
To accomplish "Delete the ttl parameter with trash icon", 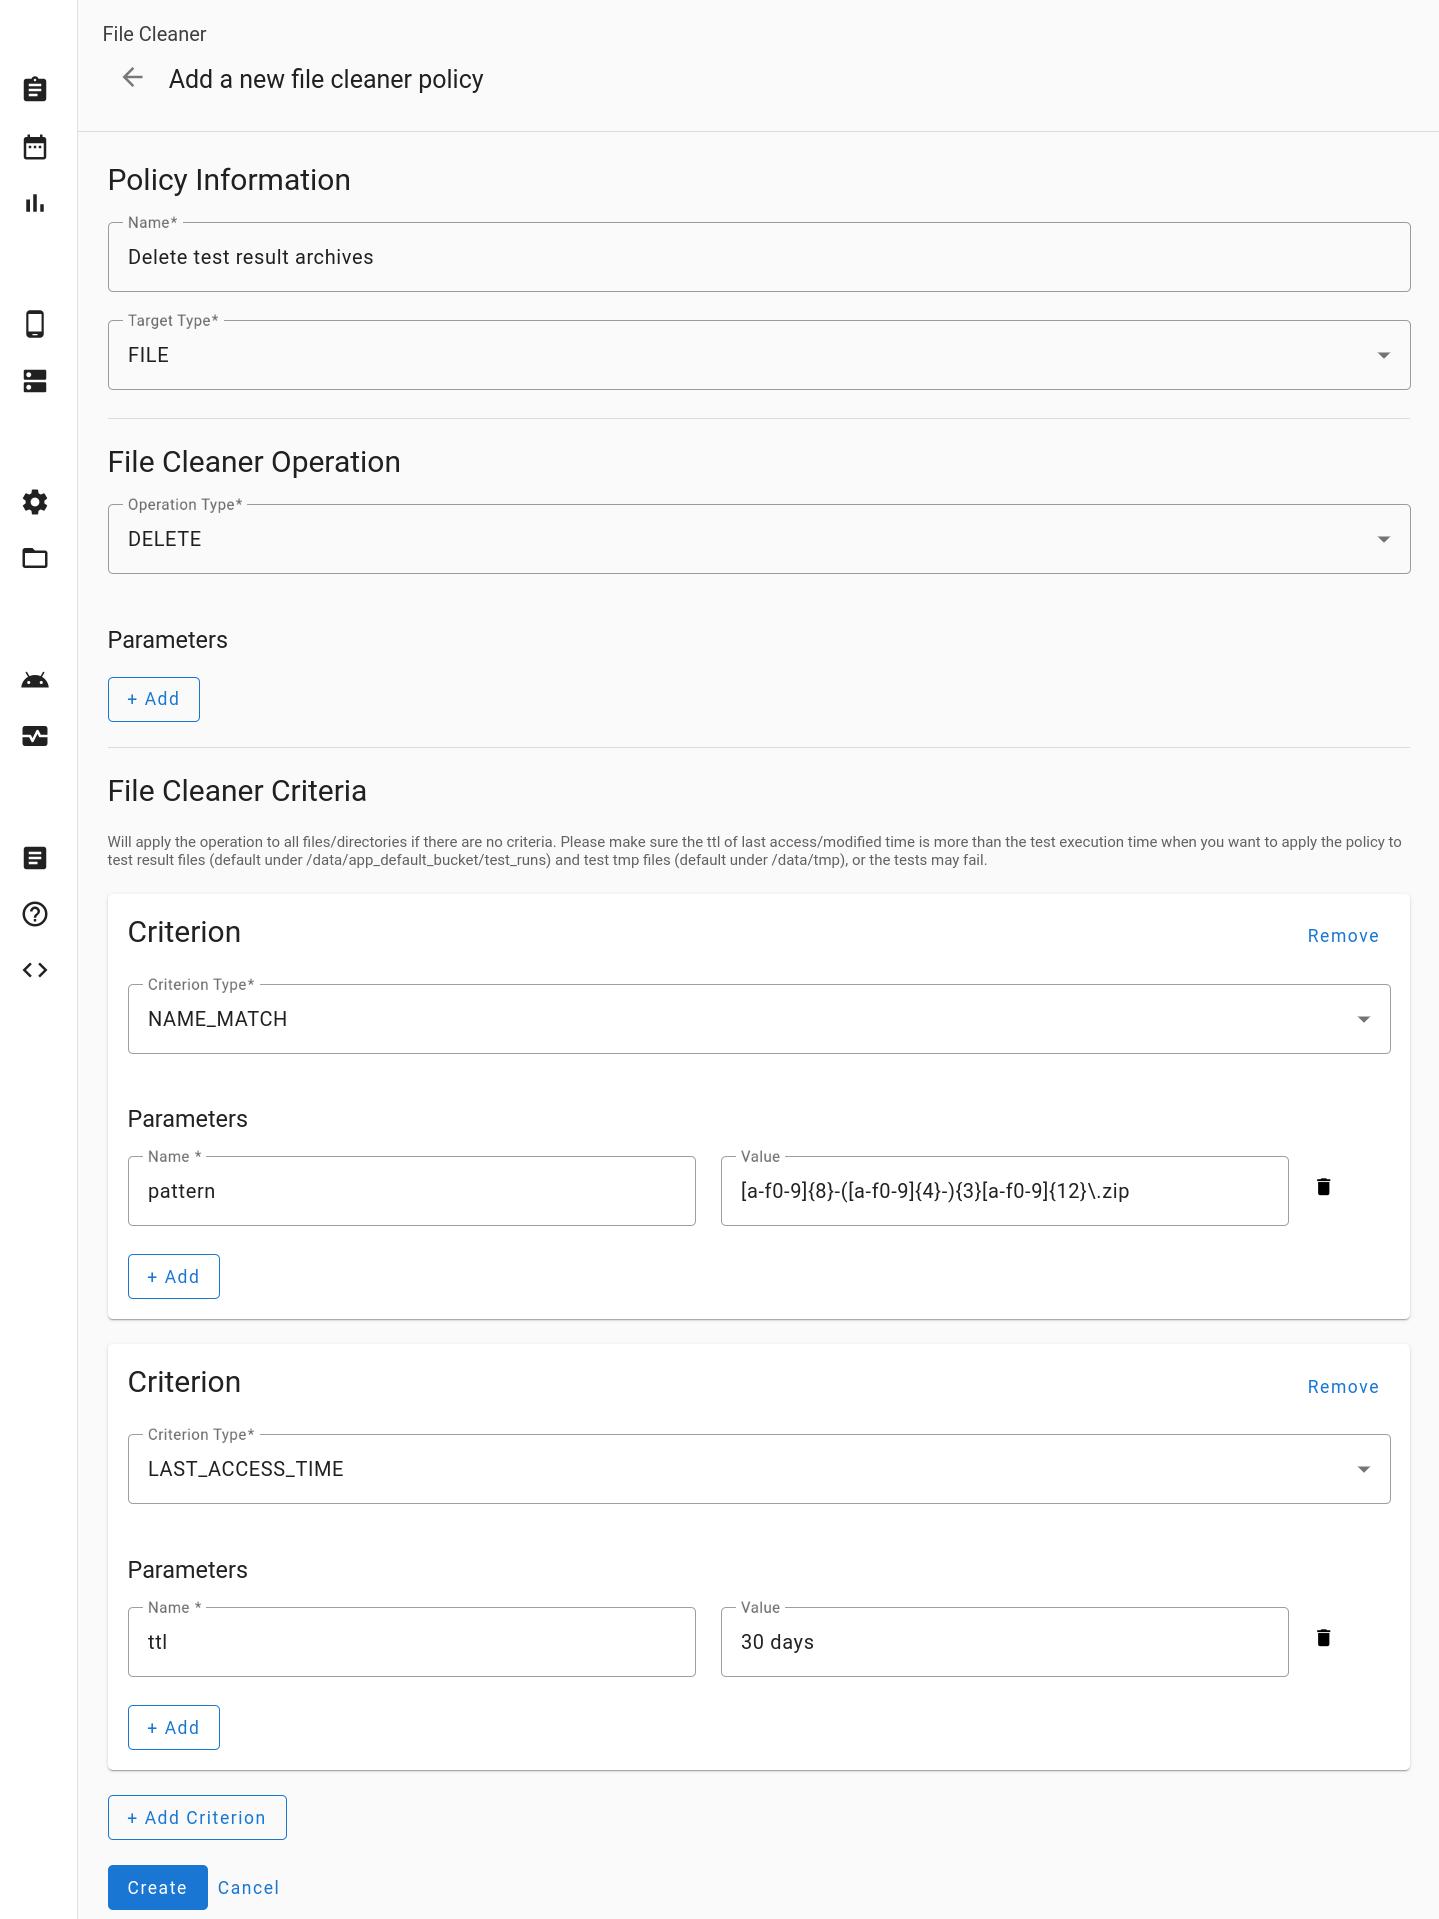I will pos(1323,1638).
